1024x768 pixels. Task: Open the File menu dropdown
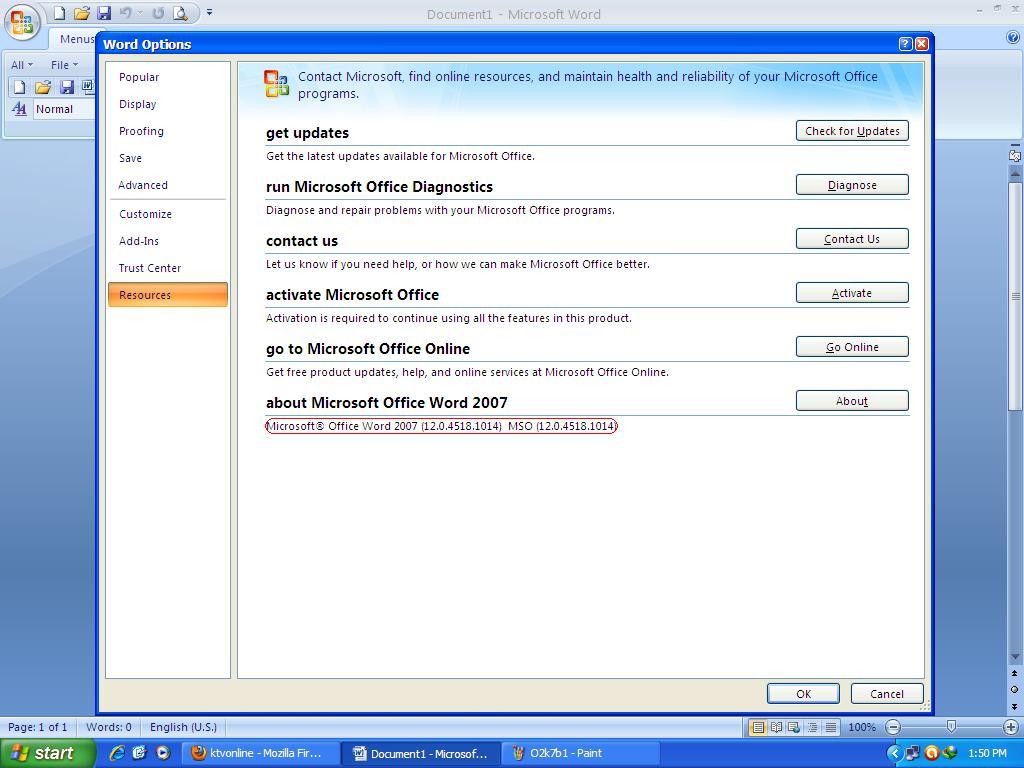click(64, 65)
